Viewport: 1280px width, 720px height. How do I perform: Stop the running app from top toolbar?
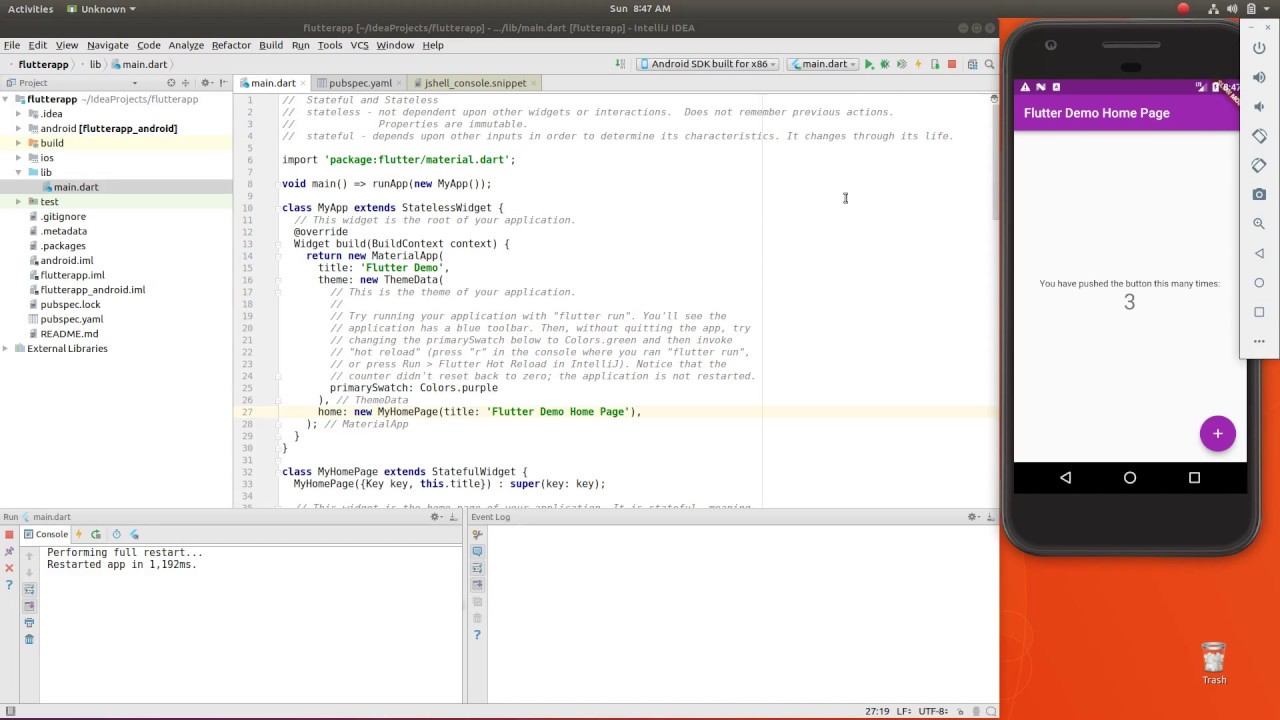click(x=952, y=64)
